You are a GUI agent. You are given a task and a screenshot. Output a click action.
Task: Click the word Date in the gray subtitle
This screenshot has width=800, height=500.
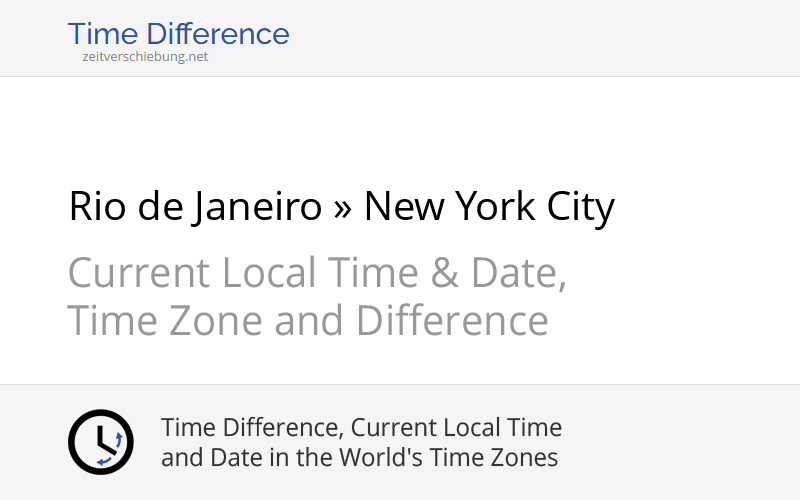518,273
